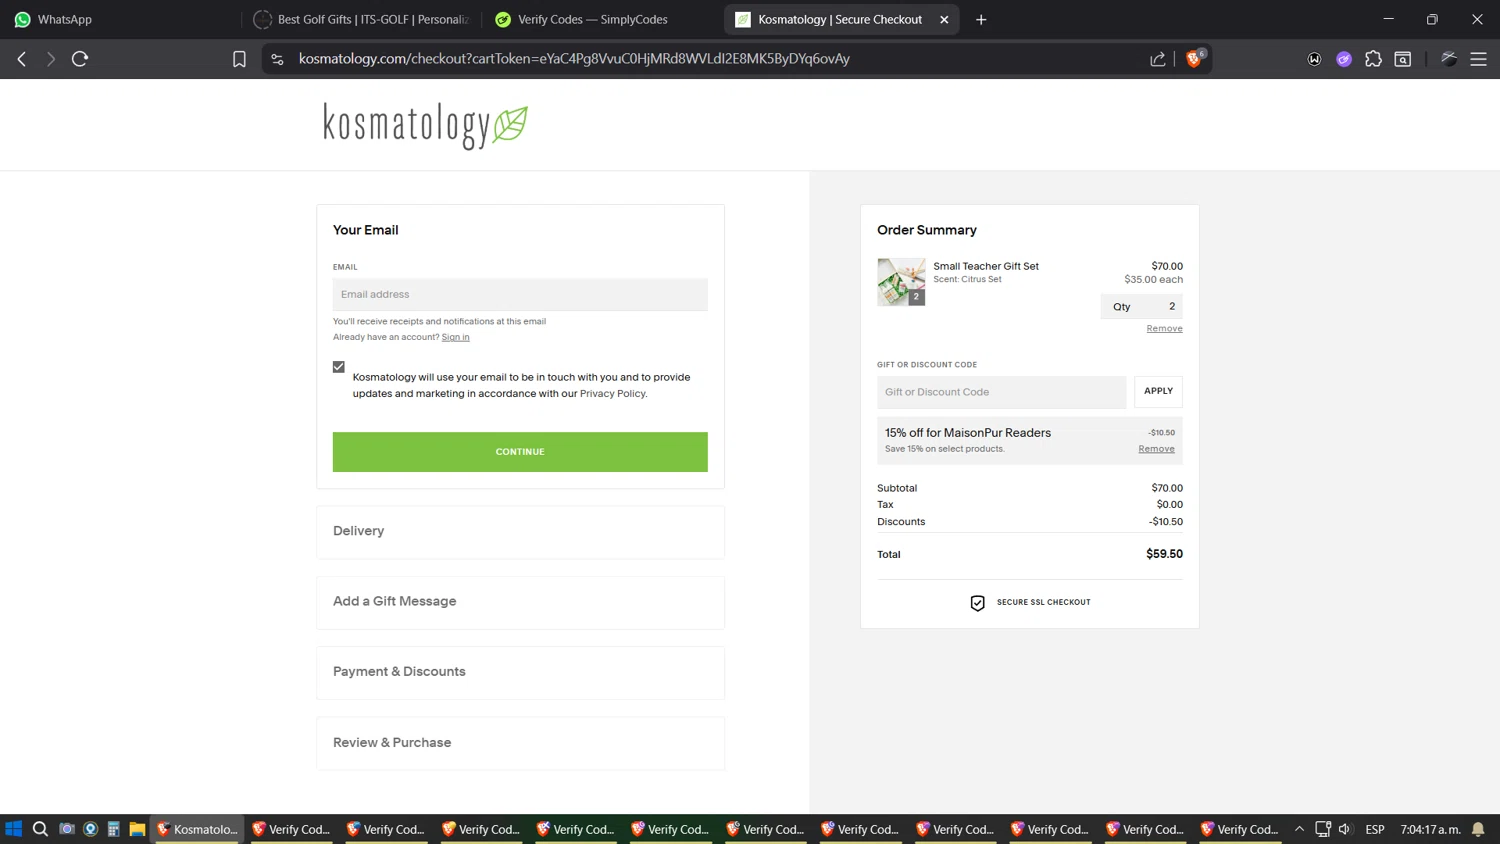Click the APPLY discount button
This screenshot has height=844, width=1500.
1158,391
